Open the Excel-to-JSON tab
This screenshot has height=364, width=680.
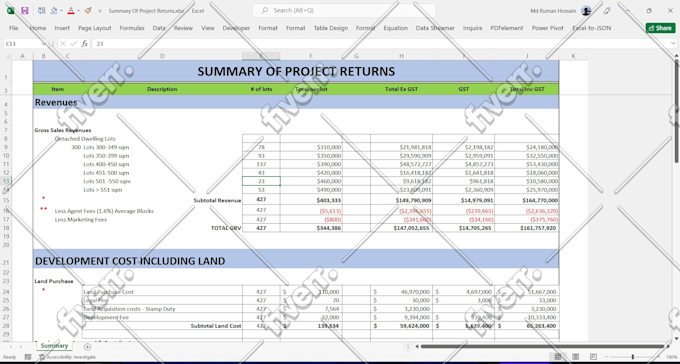click(592, 28)
